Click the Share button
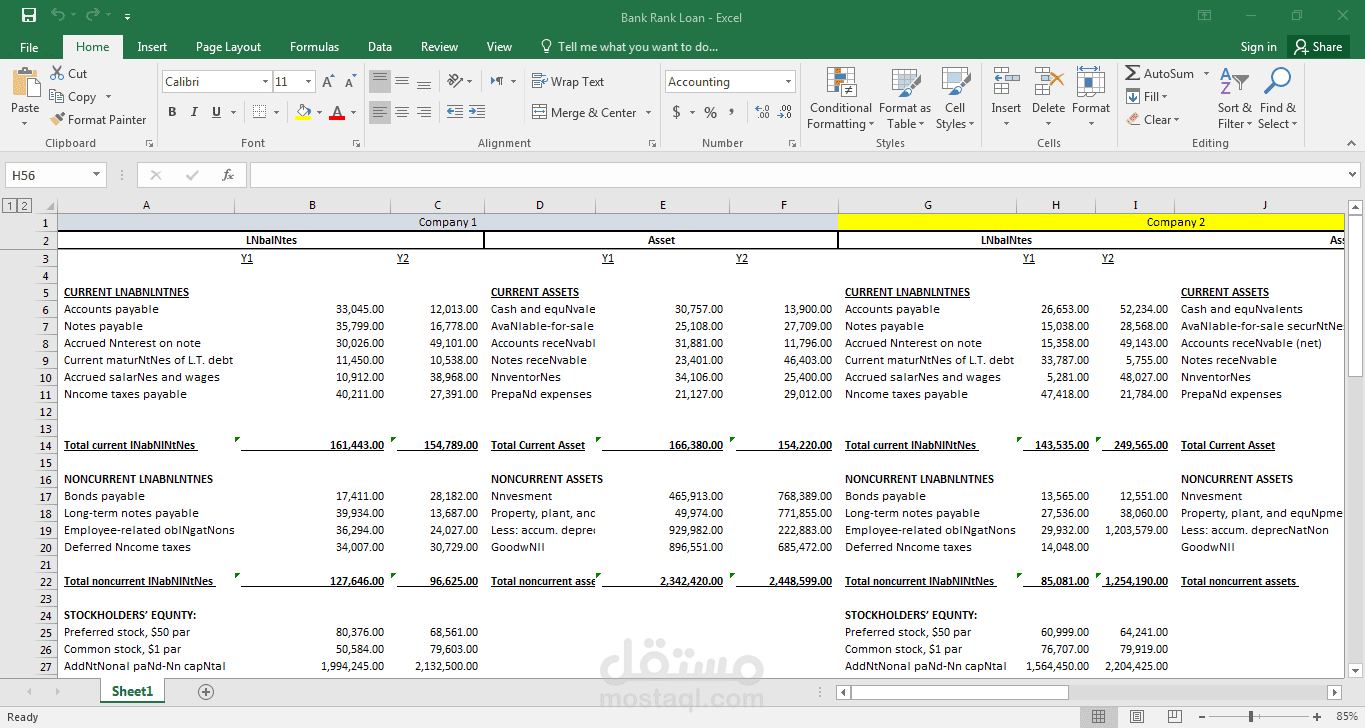The image size is (1365, 728). tap(1316, 47)
